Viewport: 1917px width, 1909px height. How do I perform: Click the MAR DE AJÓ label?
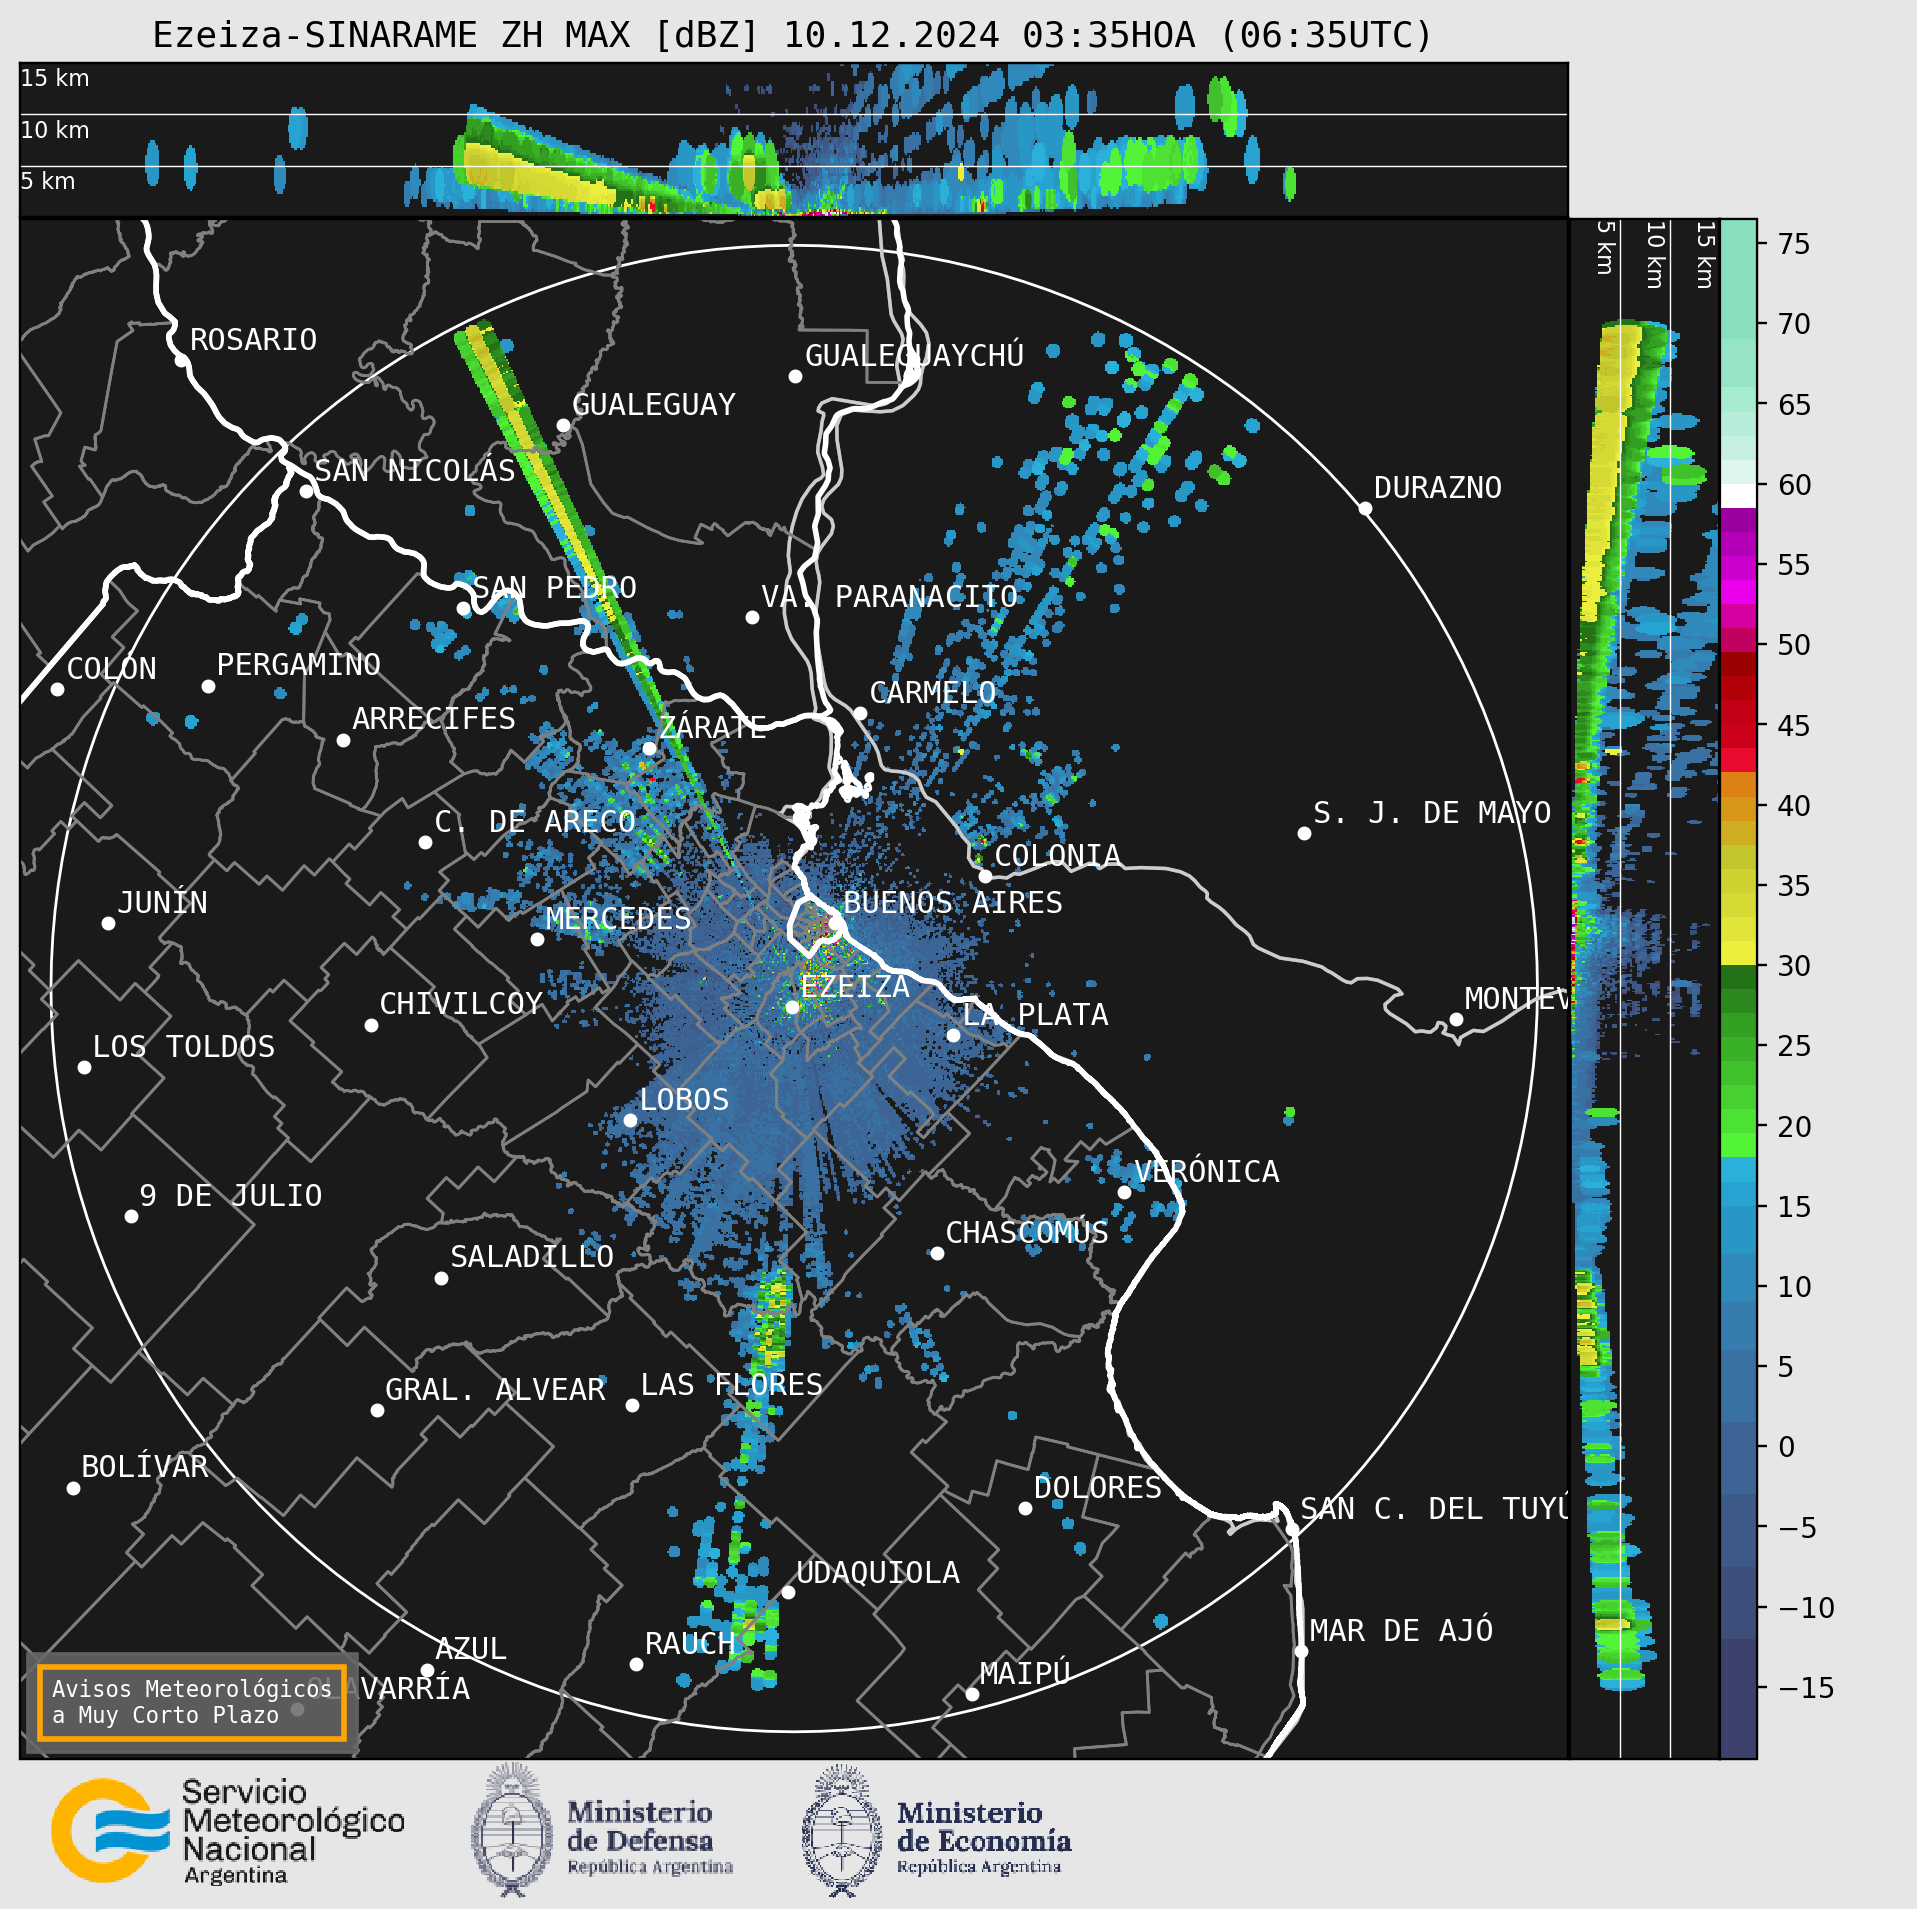click(x=1401, y=1631)
